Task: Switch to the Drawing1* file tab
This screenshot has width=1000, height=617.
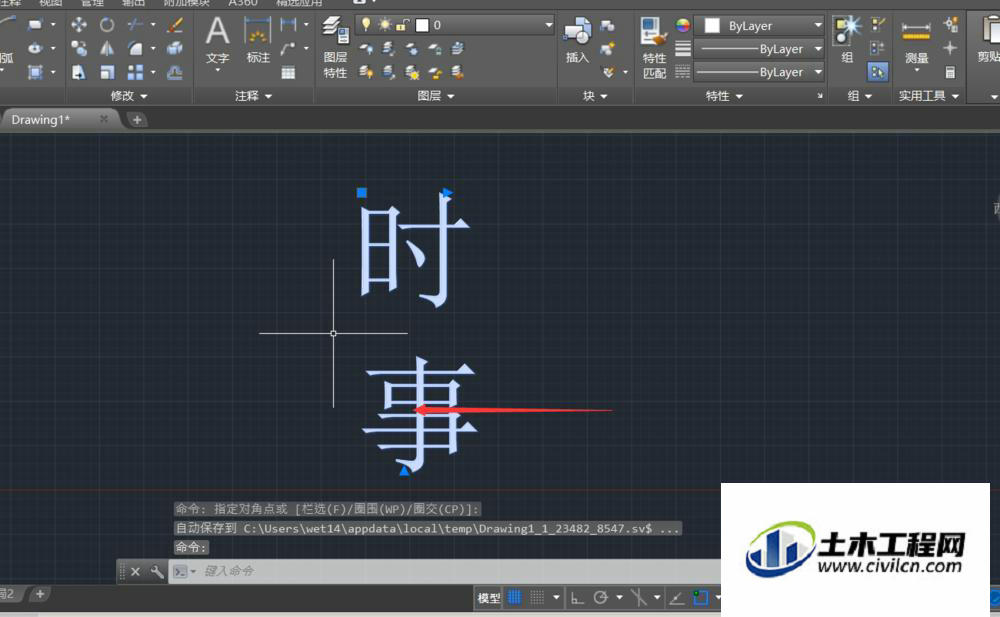Action: point(40,119)
